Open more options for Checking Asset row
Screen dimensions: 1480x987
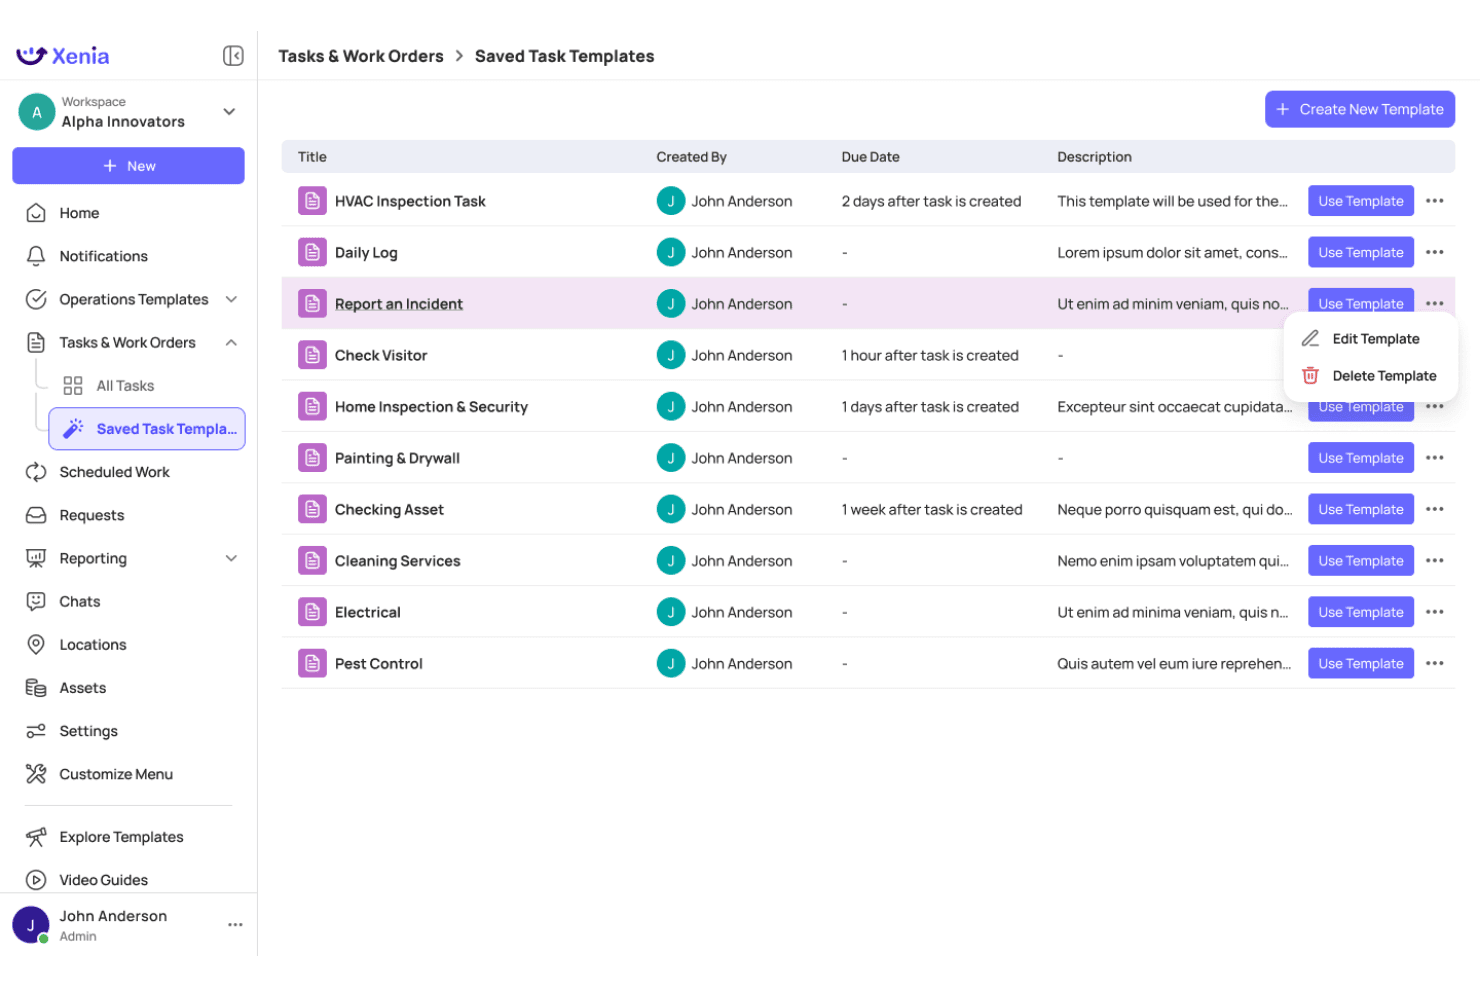(x=1435, y=509)
